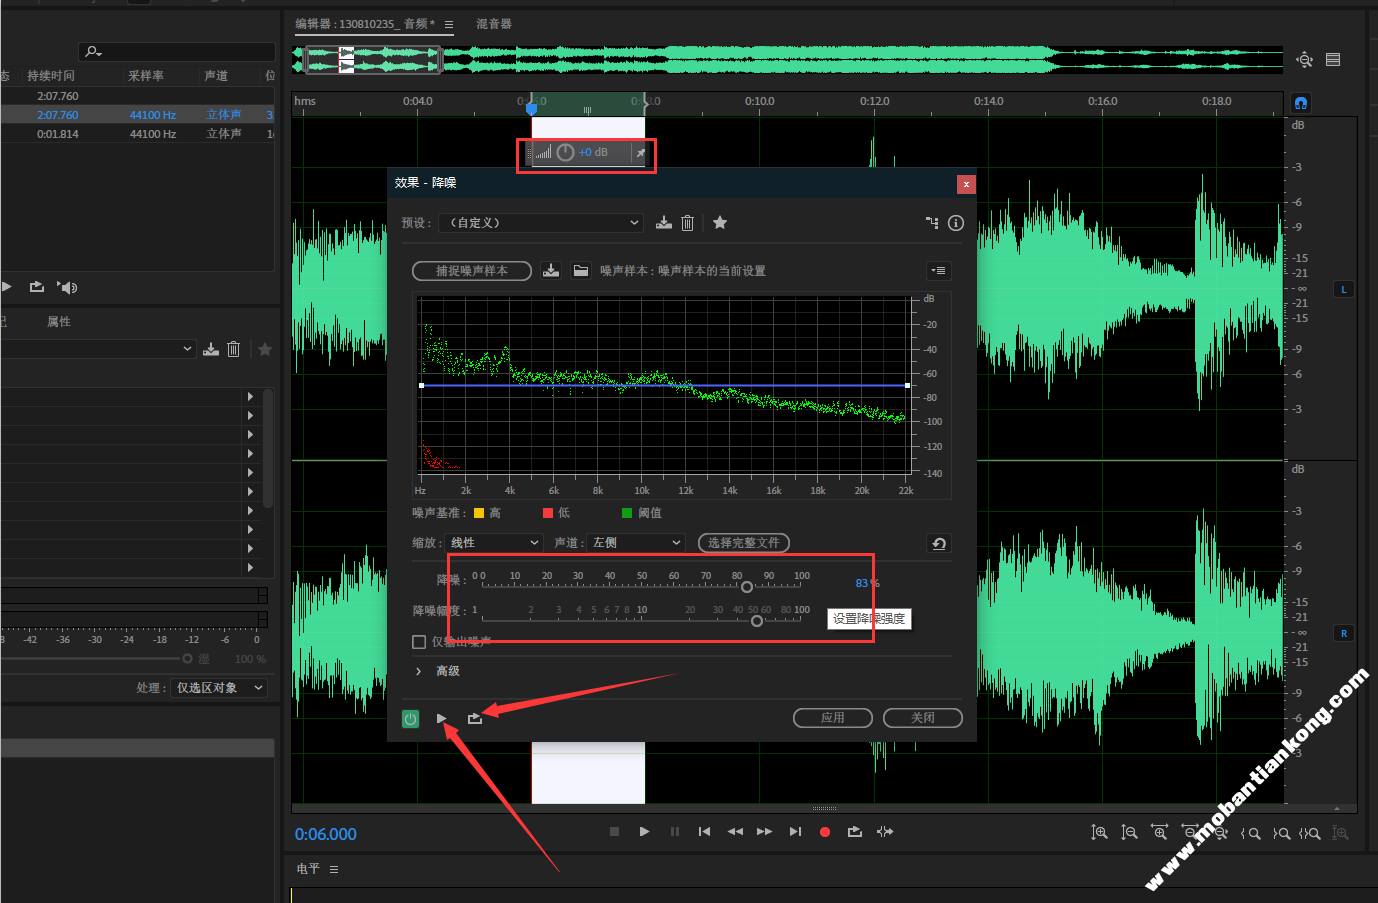
Task: Toggle the noise reduction effect power button
Action: (410, 718)
